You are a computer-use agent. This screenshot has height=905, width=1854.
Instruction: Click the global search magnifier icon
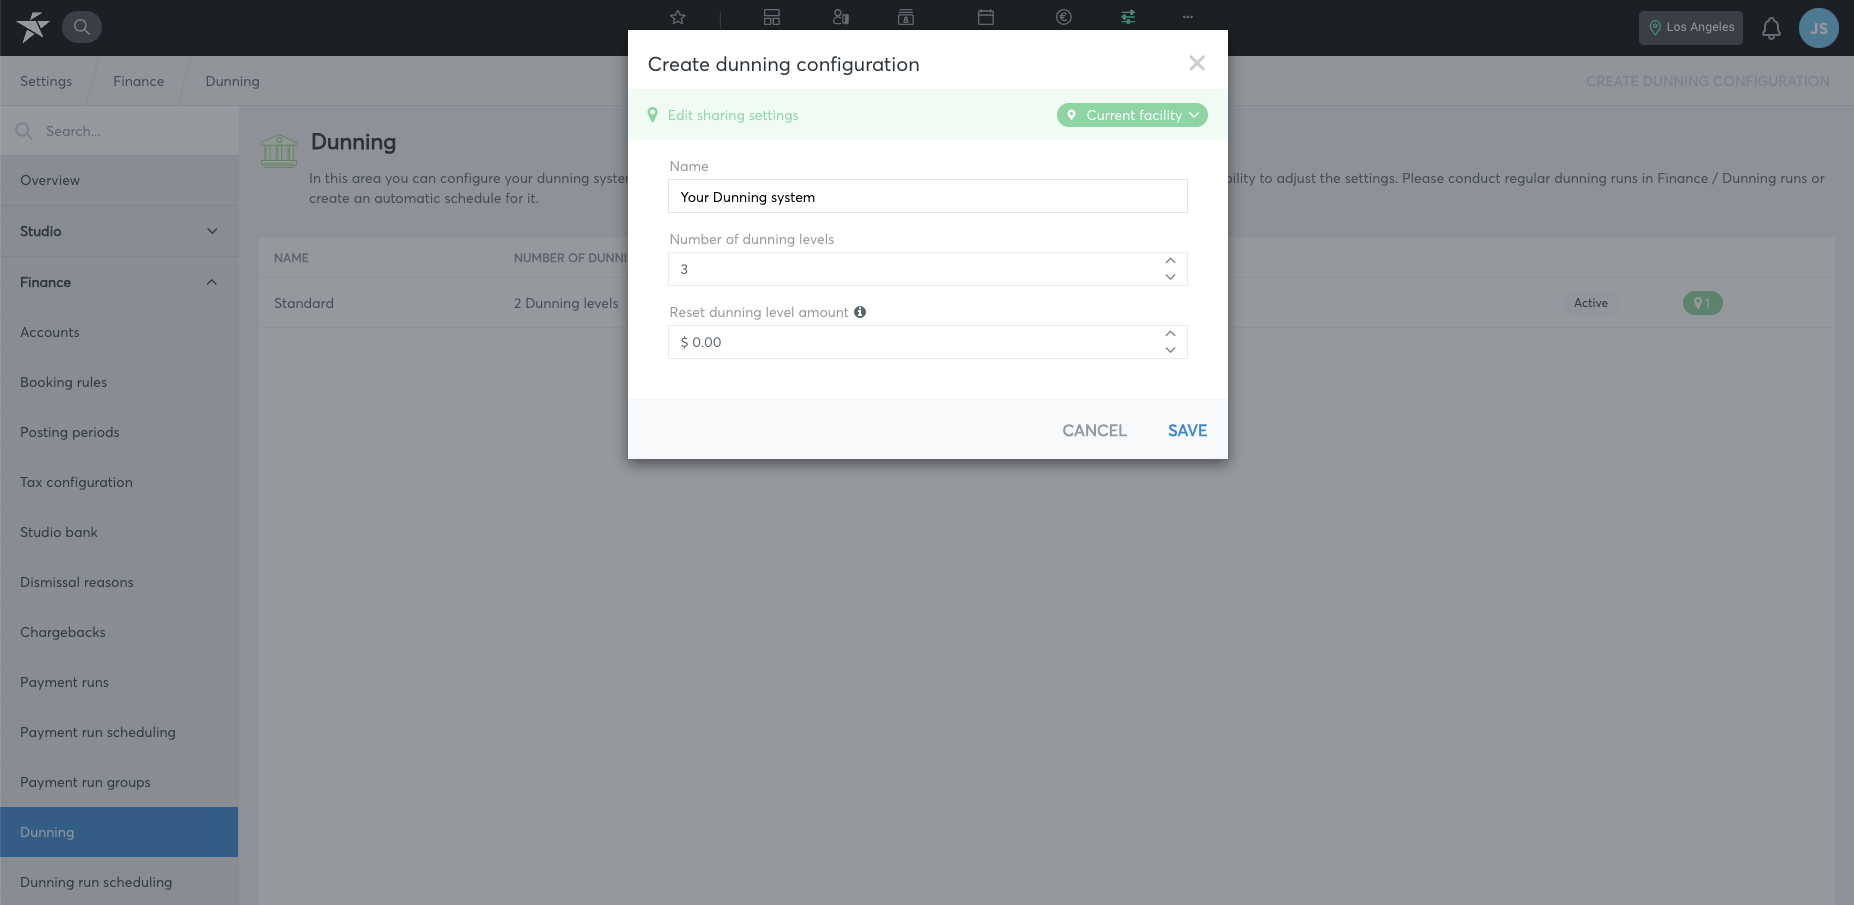(x=82, y=27)
